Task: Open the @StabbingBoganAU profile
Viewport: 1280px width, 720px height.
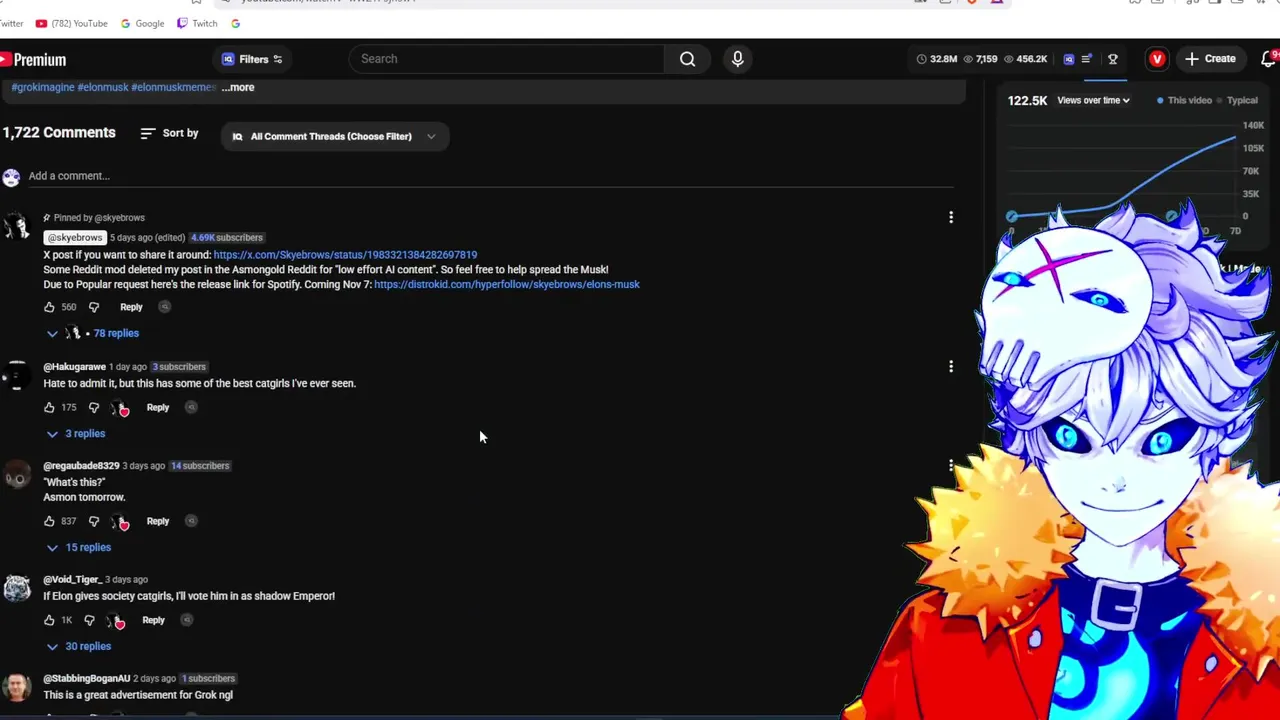Action: tap(87, 679)
